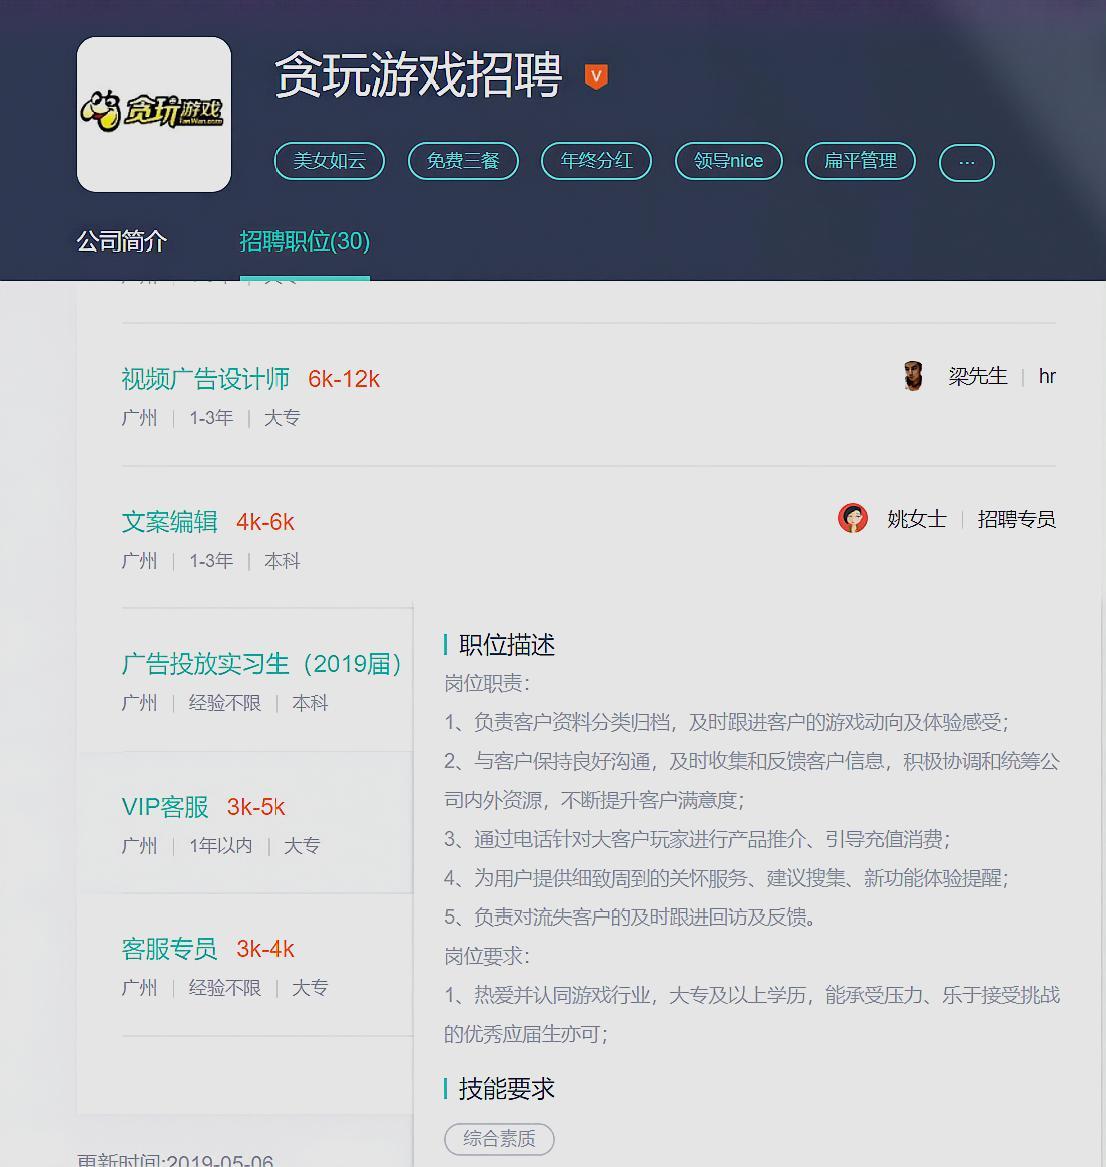Select the 领导nice tag
This screenshot has height=1167, width=1106.
pyautogui.click(x=728, y=160)
